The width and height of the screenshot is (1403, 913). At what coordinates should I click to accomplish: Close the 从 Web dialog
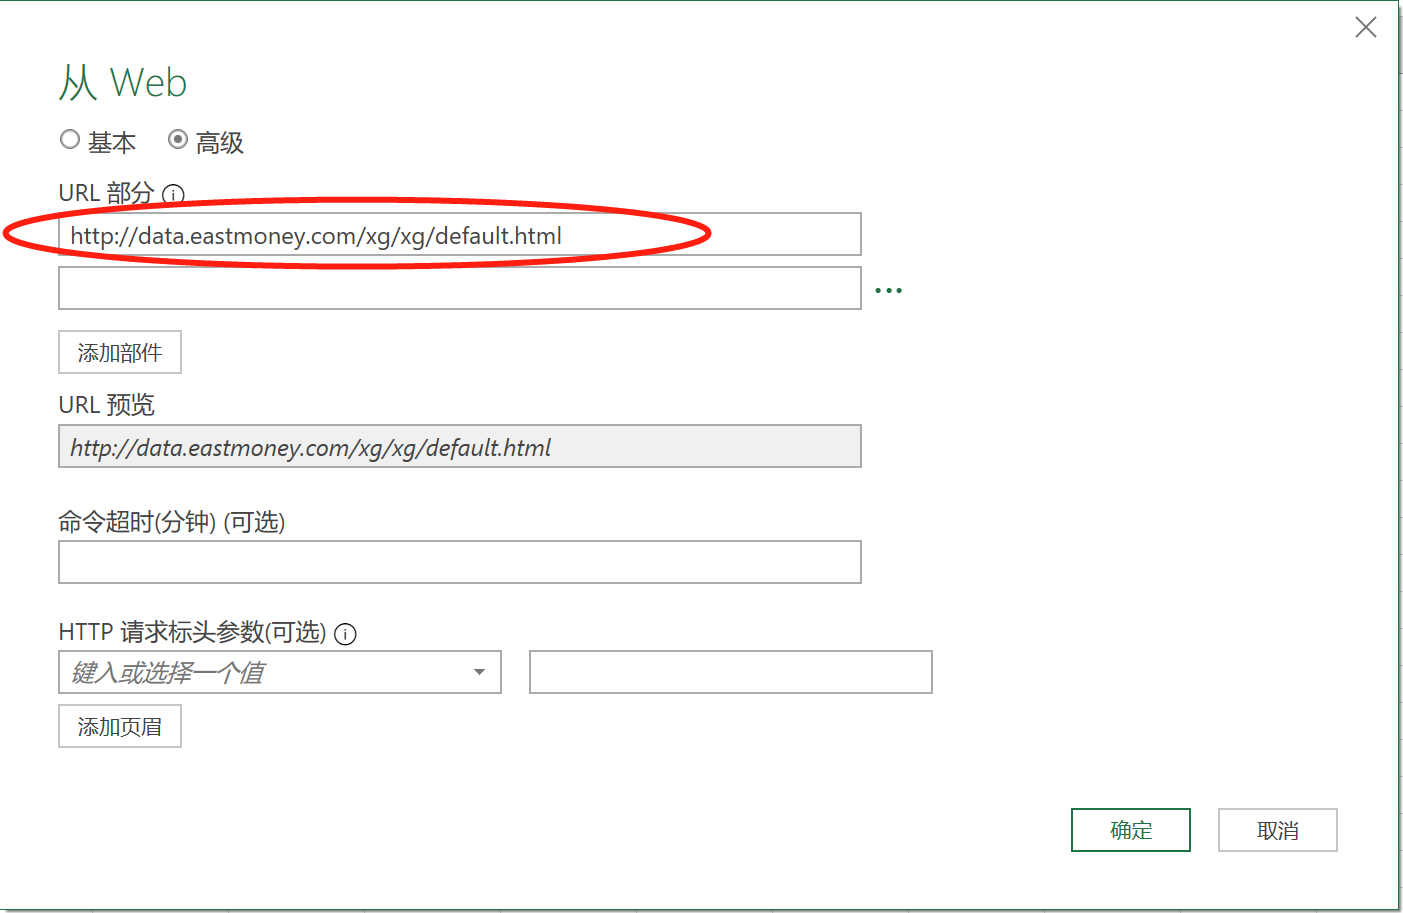pos(1366,27)
